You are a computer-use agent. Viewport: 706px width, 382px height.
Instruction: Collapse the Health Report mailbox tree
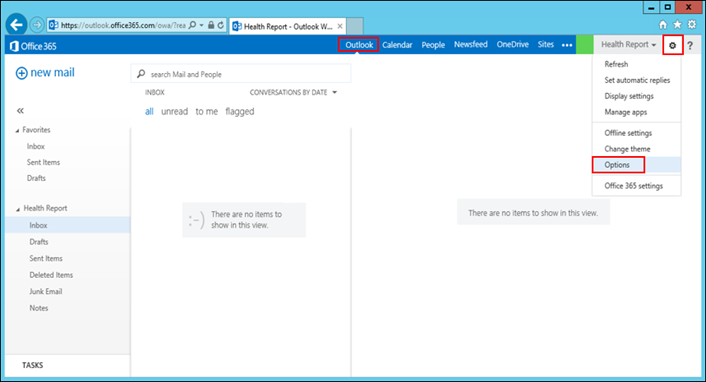click(18, 209)
